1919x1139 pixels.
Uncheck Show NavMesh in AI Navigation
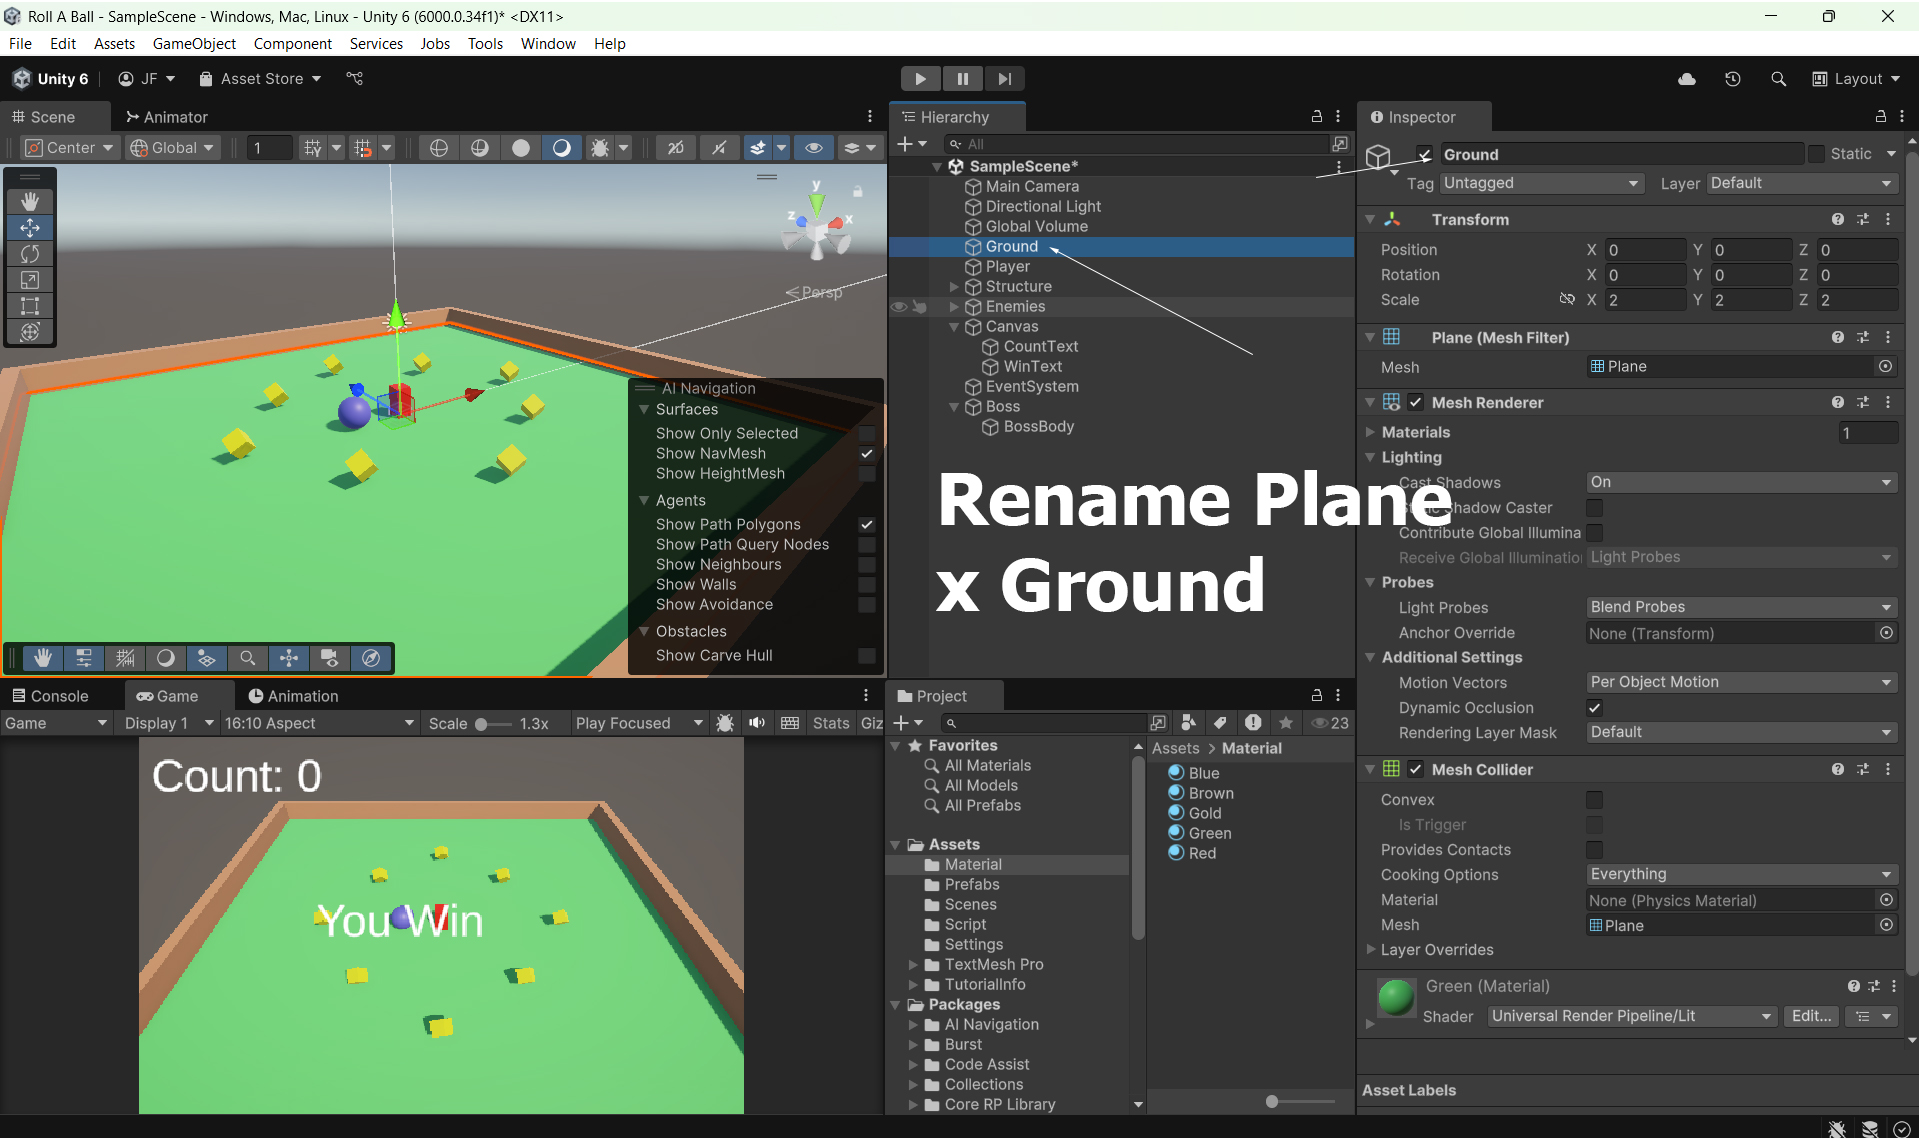click(x=867, y=454)
